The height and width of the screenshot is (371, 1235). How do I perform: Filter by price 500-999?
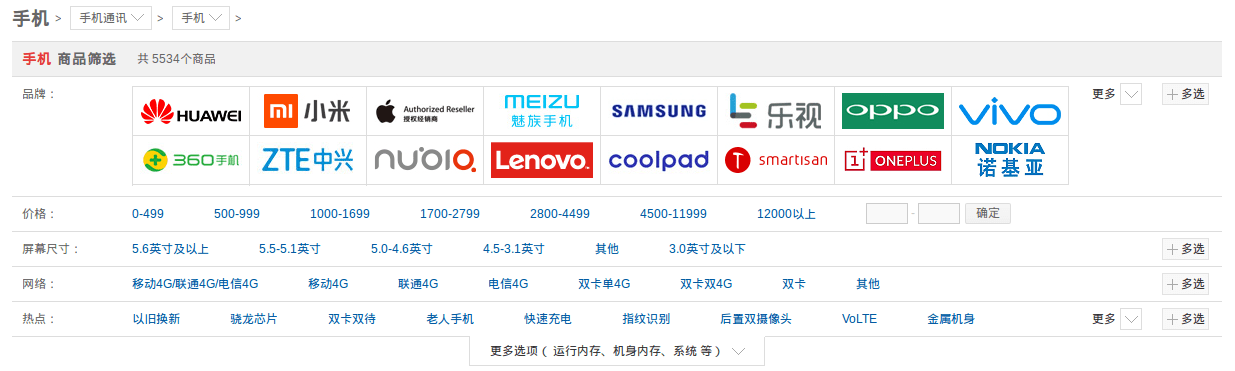tap(237, 214)
